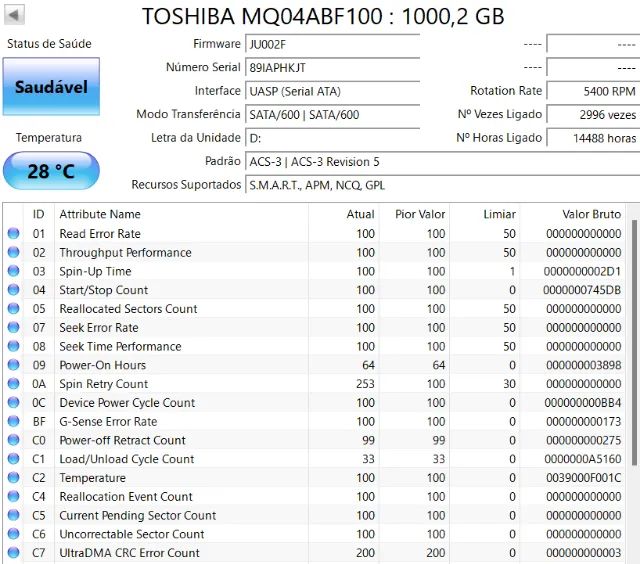Click the status icon for Power-On Hours
The height and width of the screenshot is (564, 640).
(13, 365)
